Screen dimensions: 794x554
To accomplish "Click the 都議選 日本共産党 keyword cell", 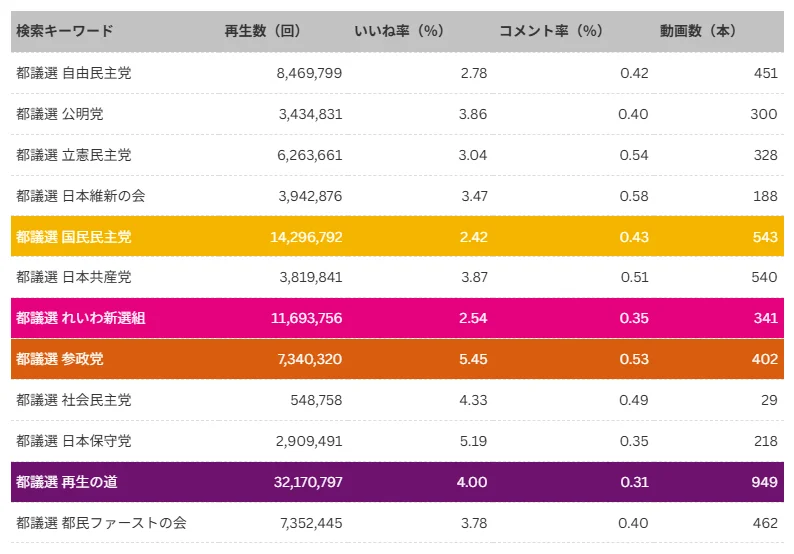I will point(74,278).
